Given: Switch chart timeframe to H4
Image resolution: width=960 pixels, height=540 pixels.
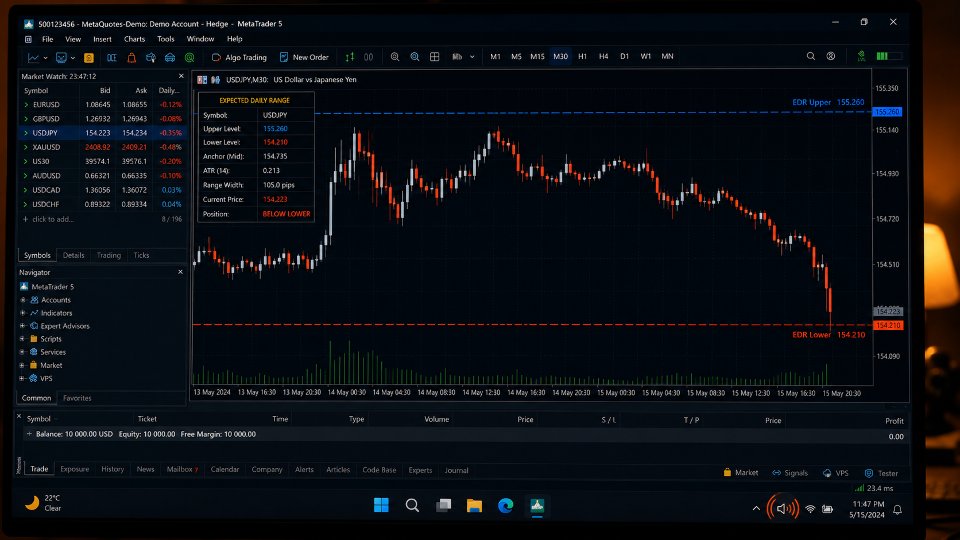Looking at the screenshot, I should [x=604, y=56].
